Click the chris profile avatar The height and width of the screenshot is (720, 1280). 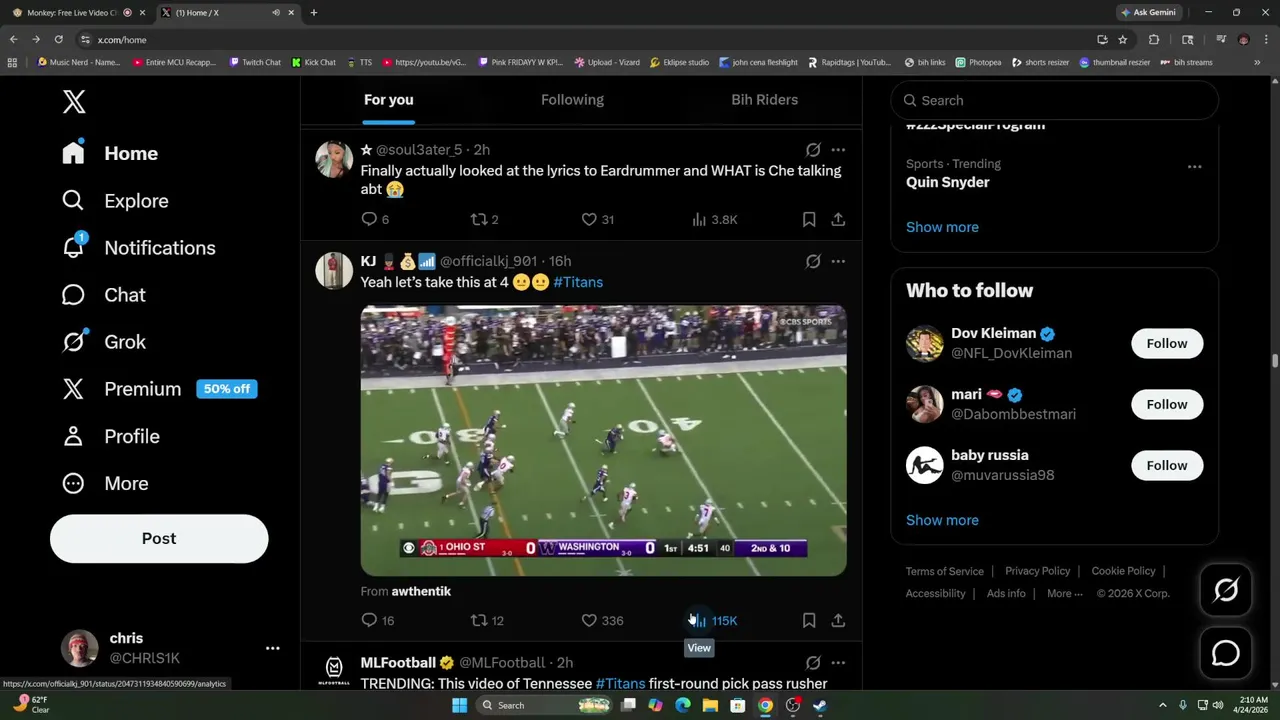click(80, 648)
